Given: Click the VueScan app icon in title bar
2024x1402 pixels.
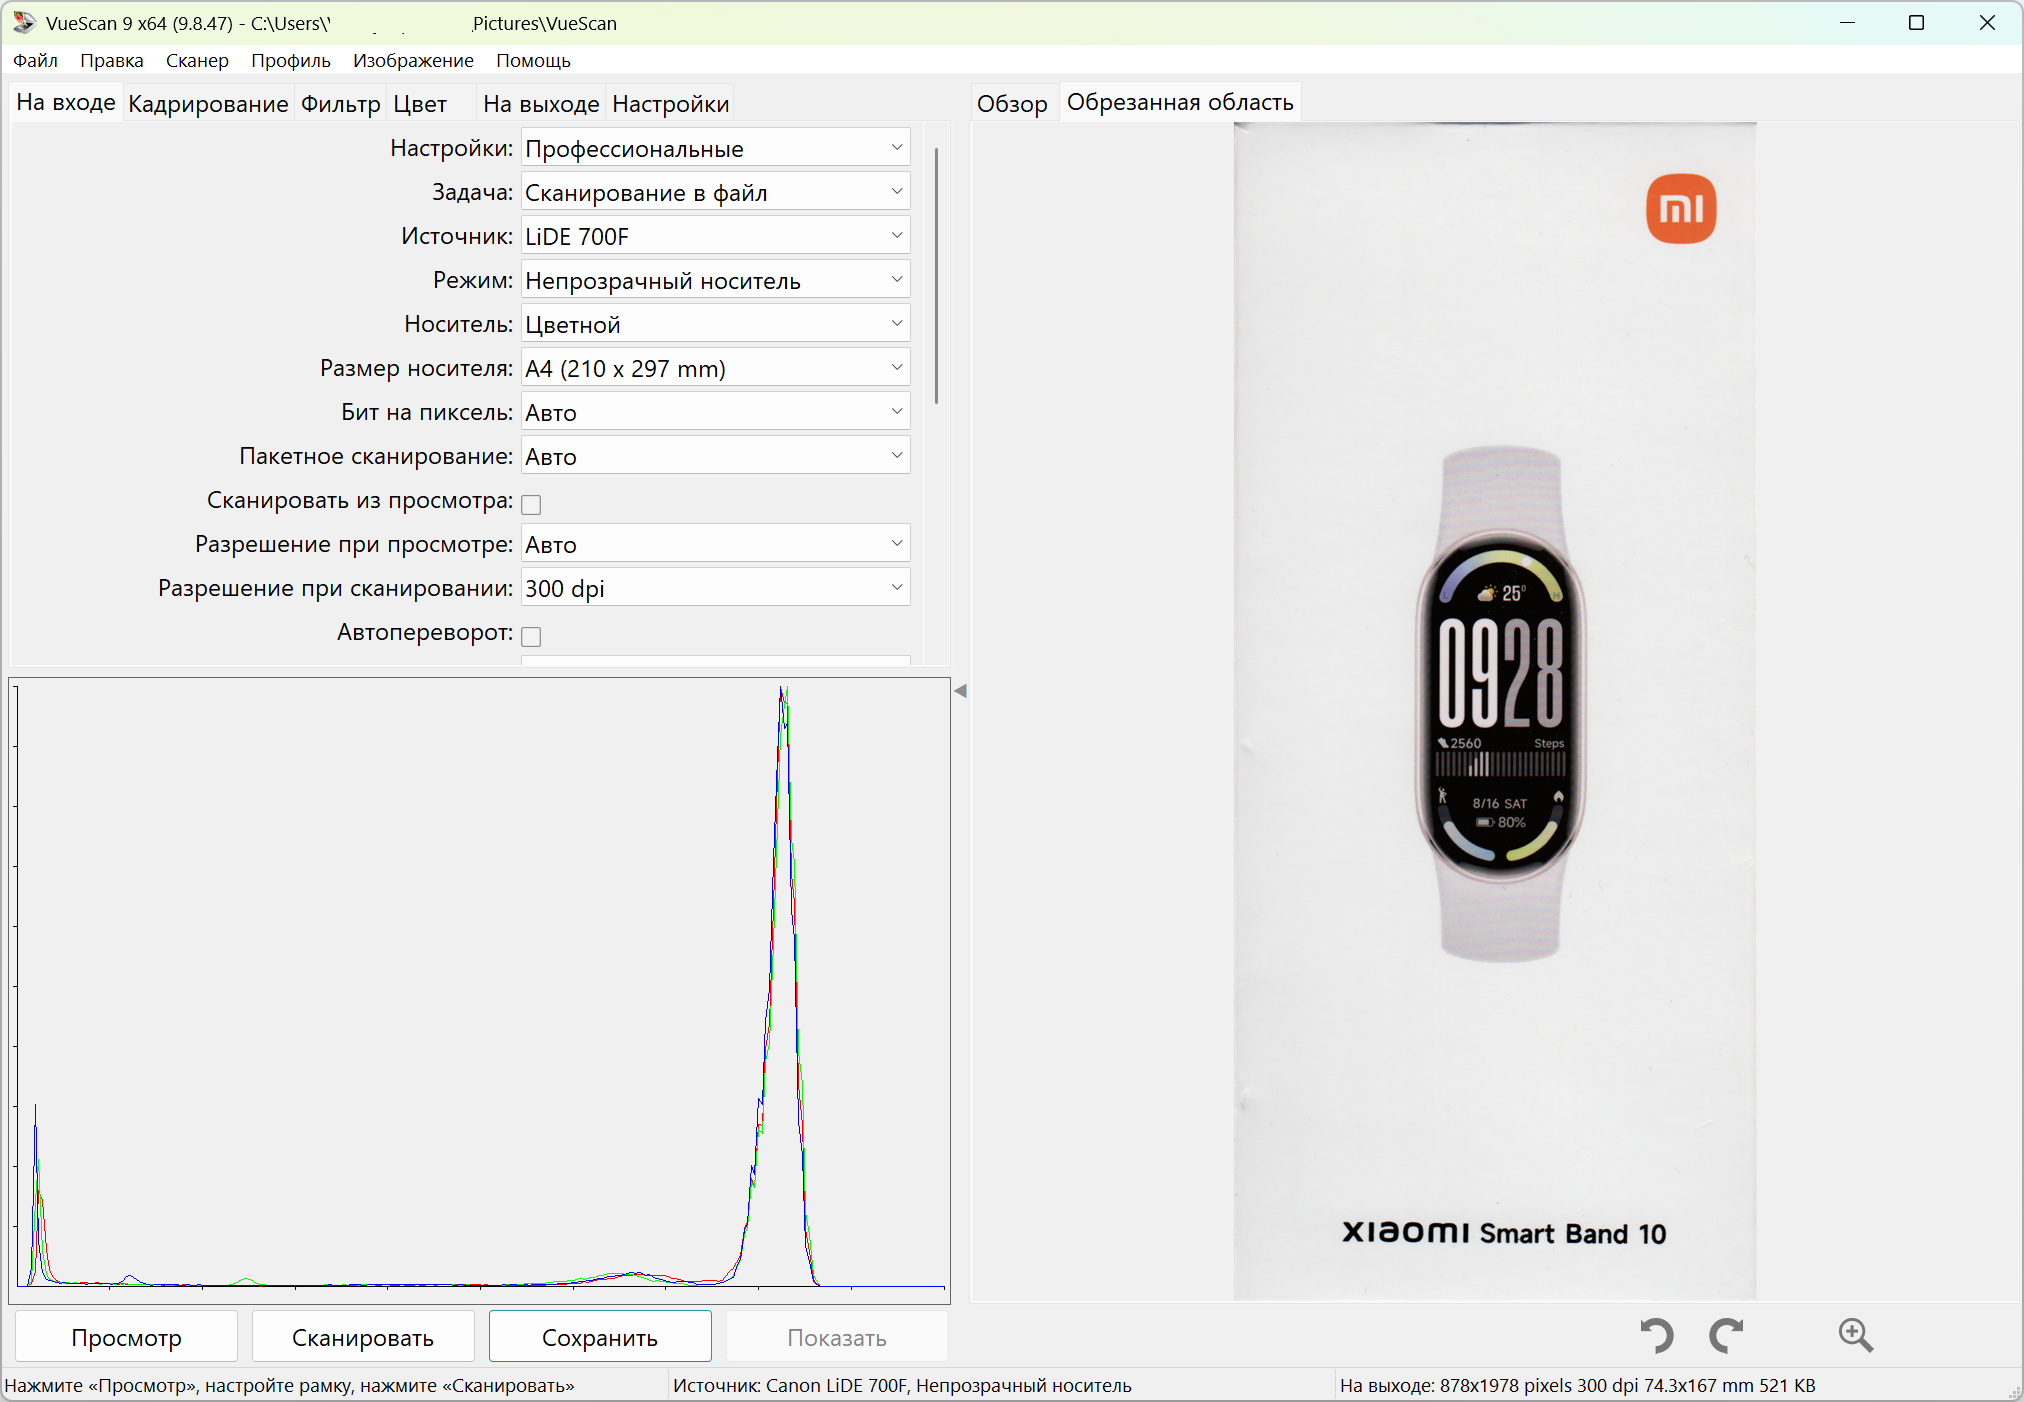Looking at the screenshot, I should (x=24, y=22).
